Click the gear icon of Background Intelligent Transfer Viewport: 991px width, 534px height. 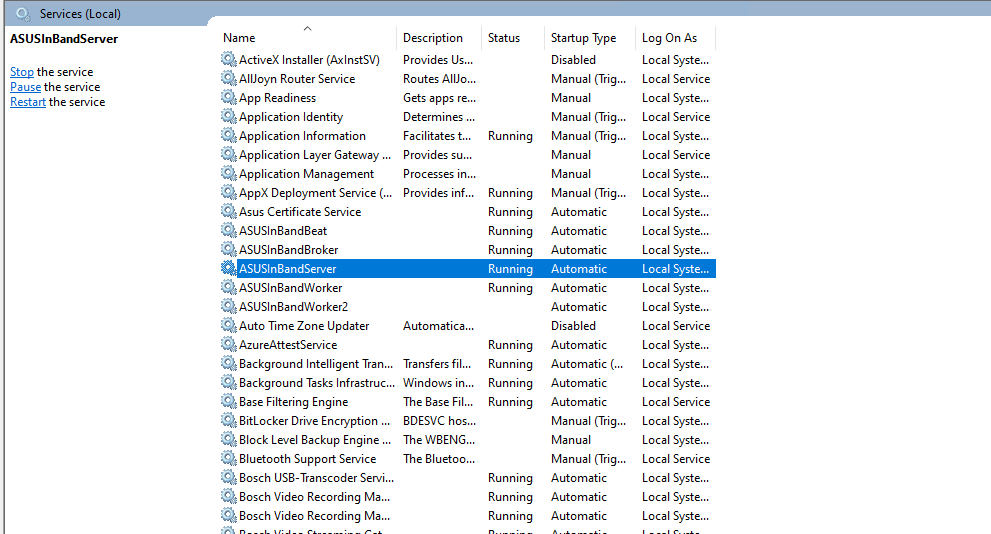(x=228, y=363)
